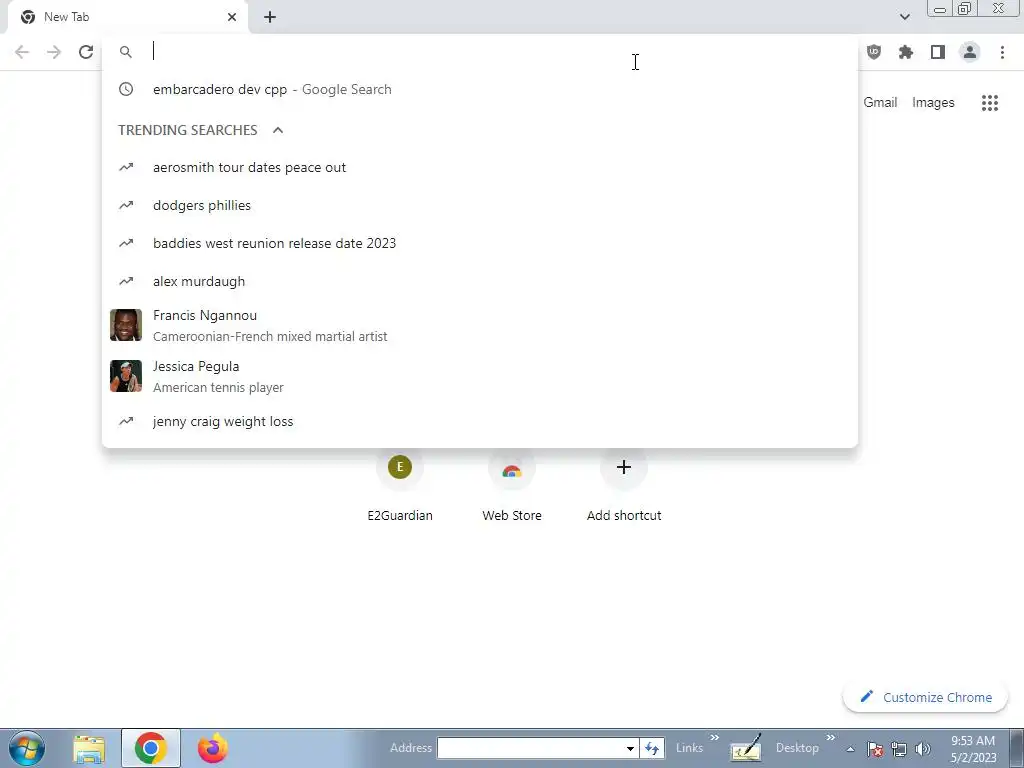The width and height of the screenshot is (1024, 768).
Task: Open the Action Center flag icon
Action: coord(875,749)
